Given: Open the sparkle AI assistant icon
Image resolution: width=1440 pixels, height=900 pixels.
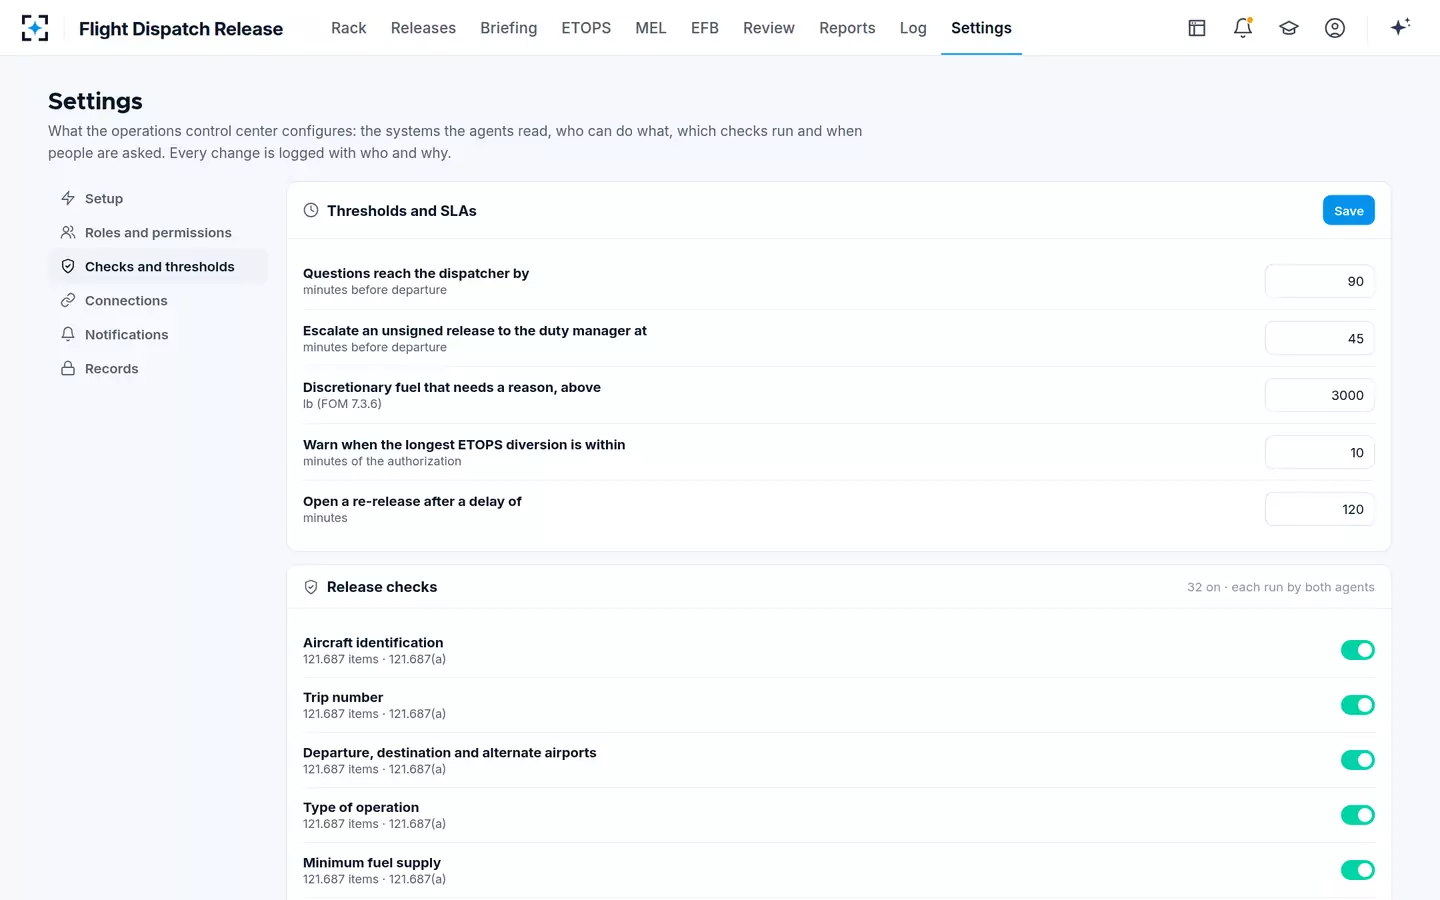Looking at the screenshot, I should tap(1400, 27).
